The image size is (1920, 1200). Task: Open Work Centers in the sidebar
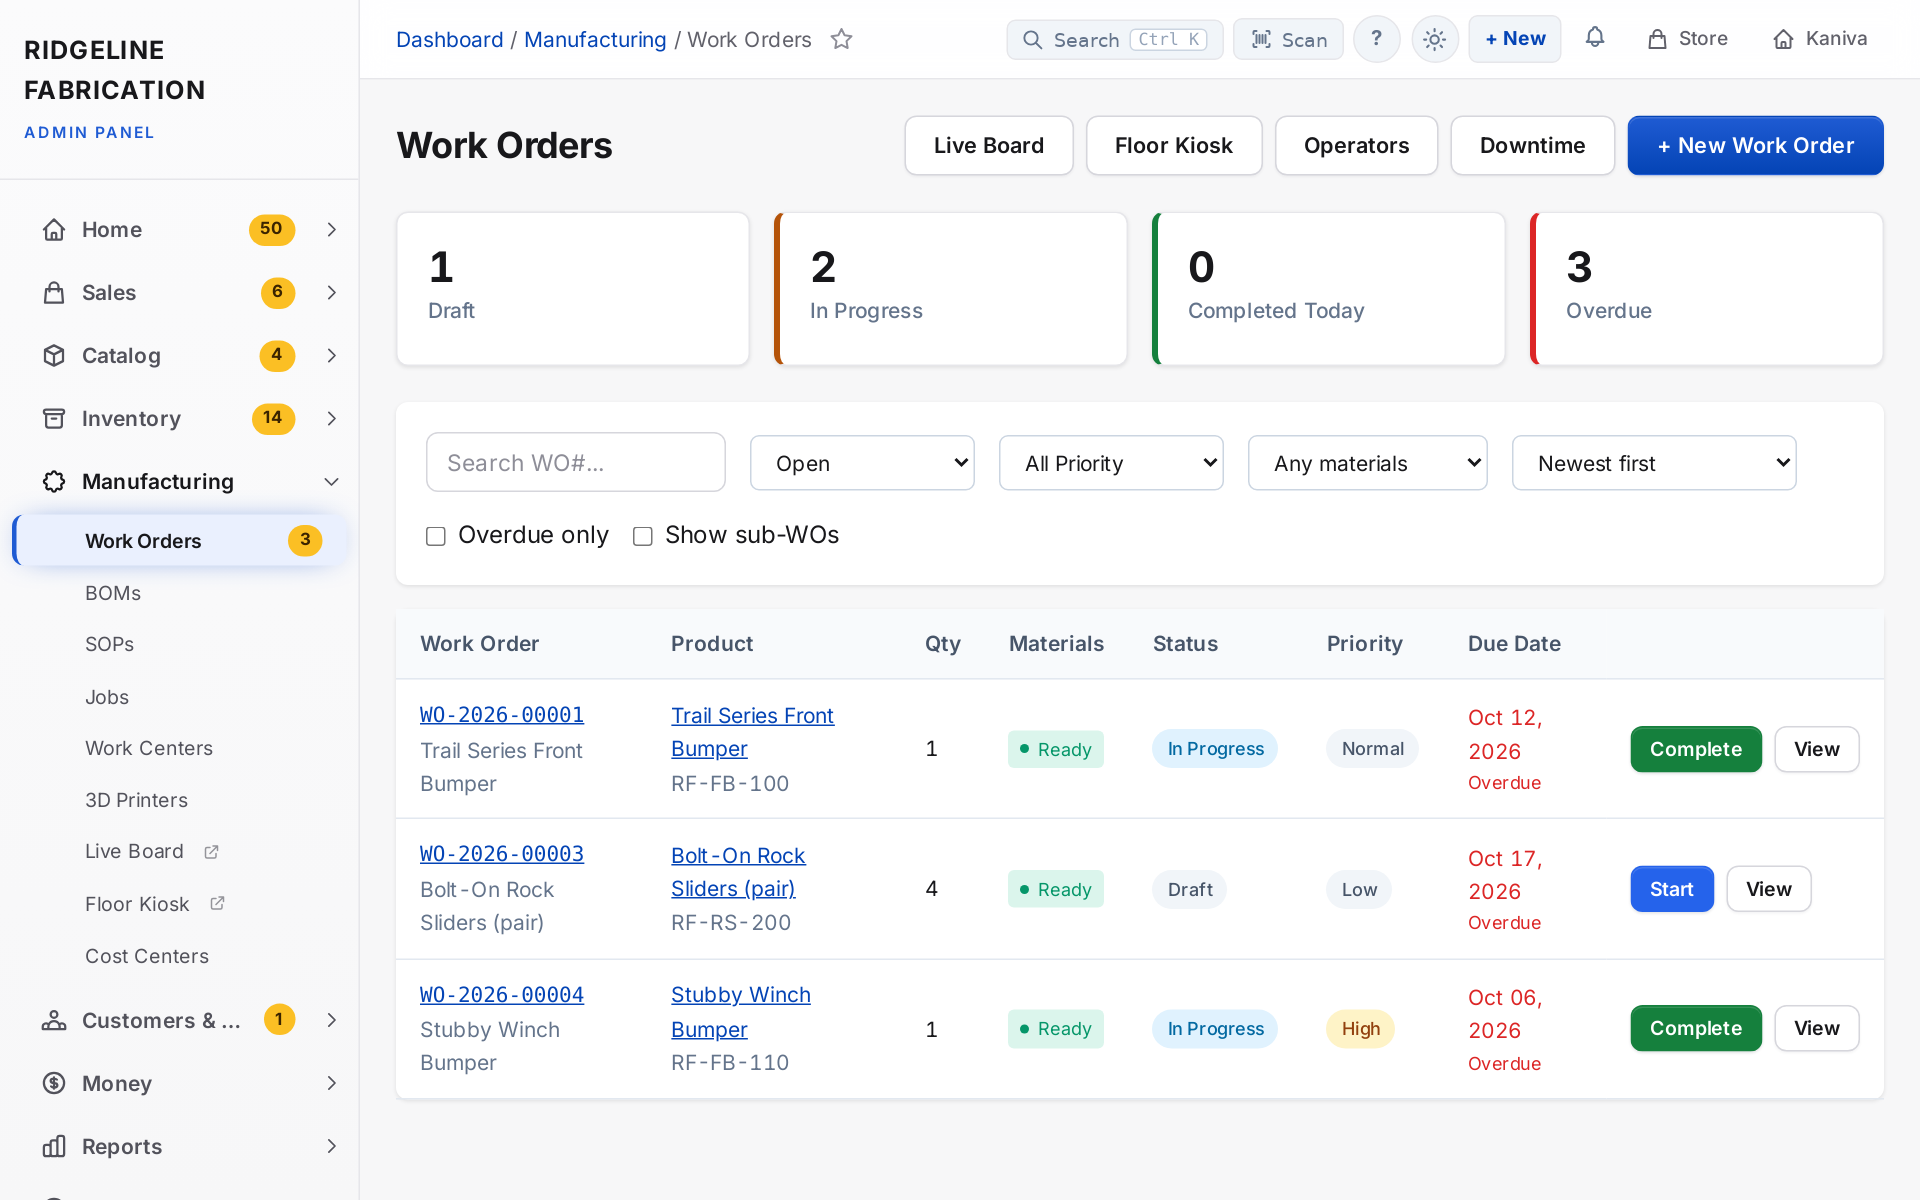(x=149, y=748)
